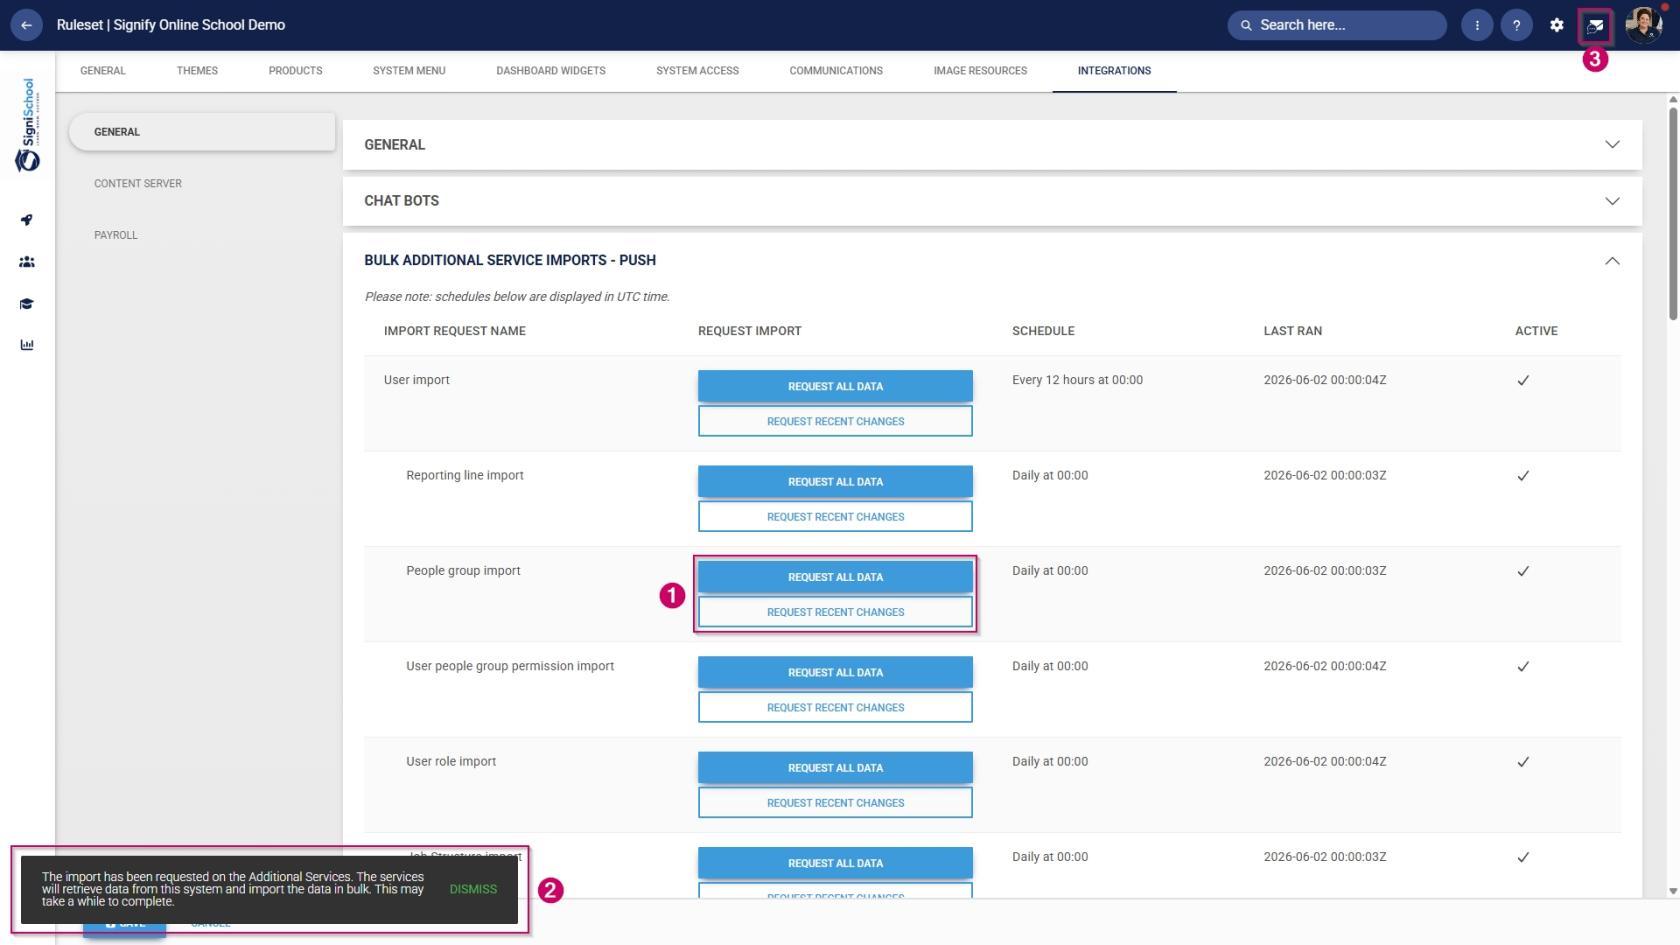This screenshot has width=1680, height=945.
Task: Collapse Bulk Additional Service Imports section
Action: (x=1612, y=260)
